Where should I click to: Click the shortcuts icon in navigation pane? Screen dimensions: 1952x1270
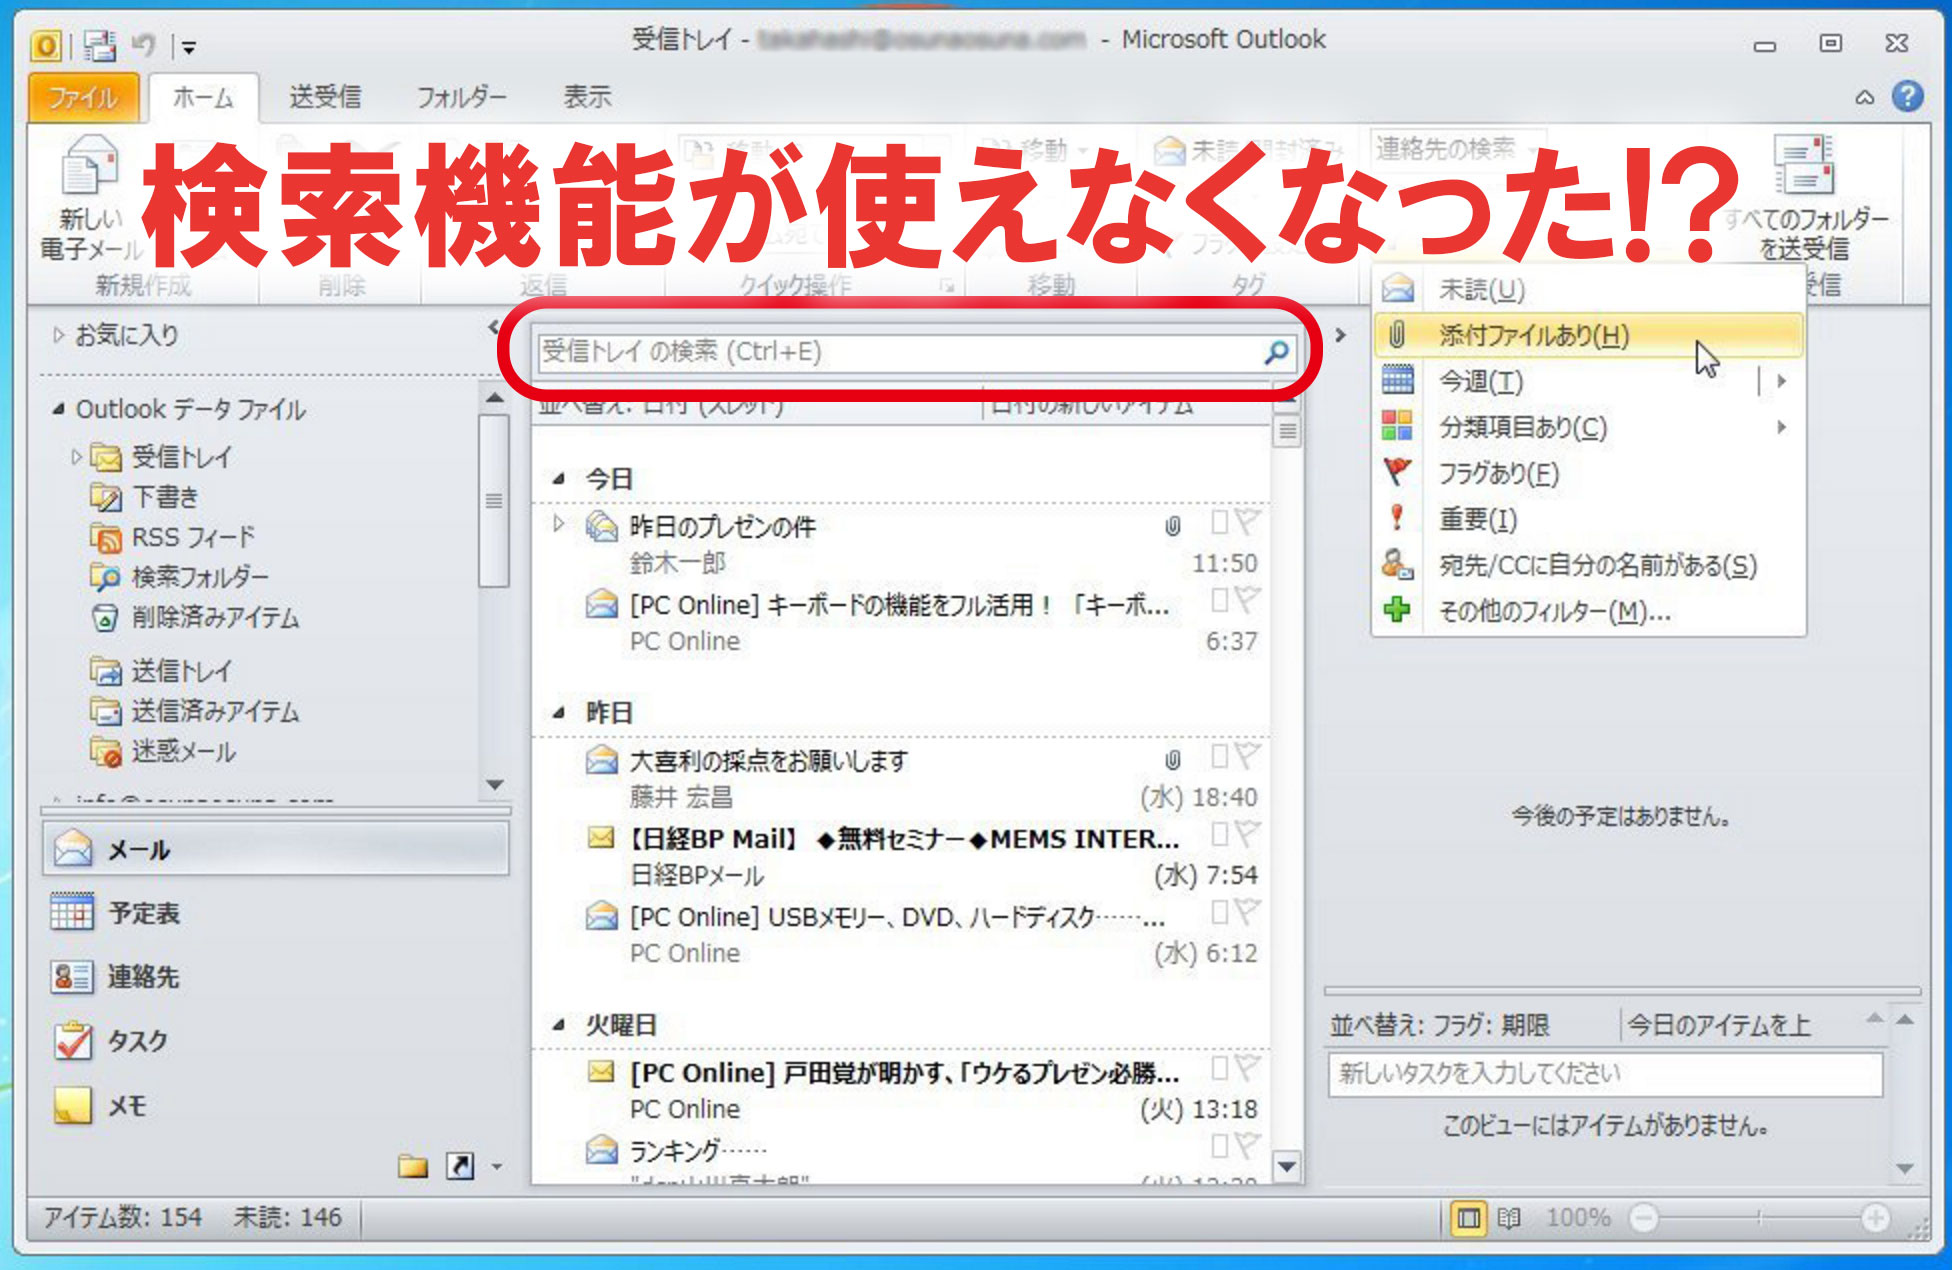tap(460, 1166)
